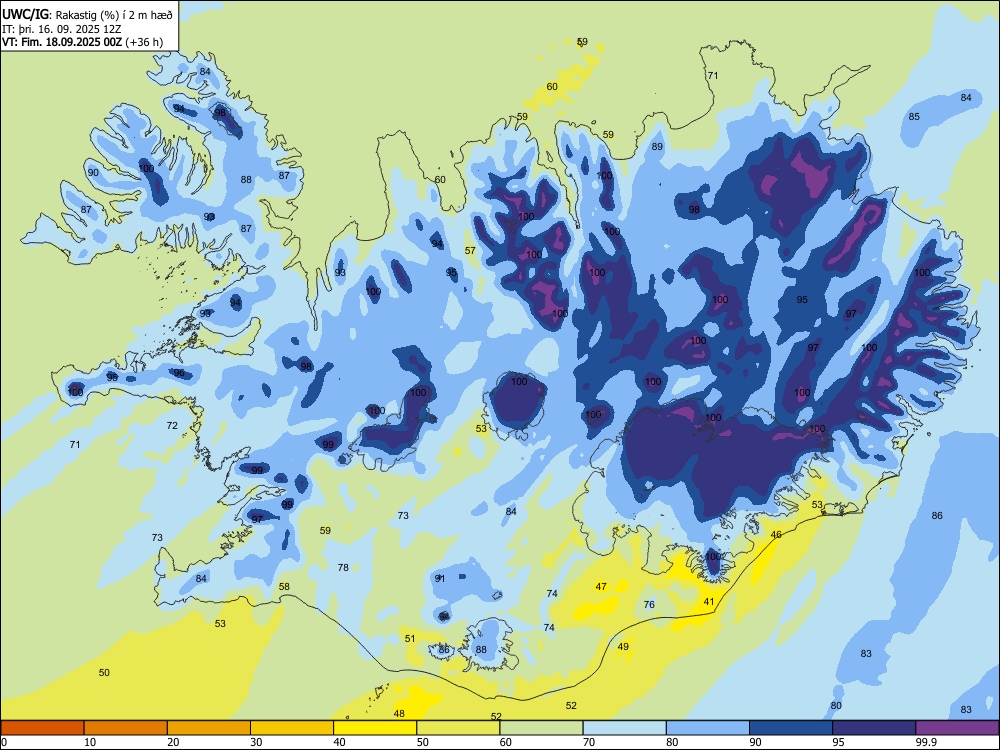Select the pale blue 70–80 legend swatch

coord(624,728)
